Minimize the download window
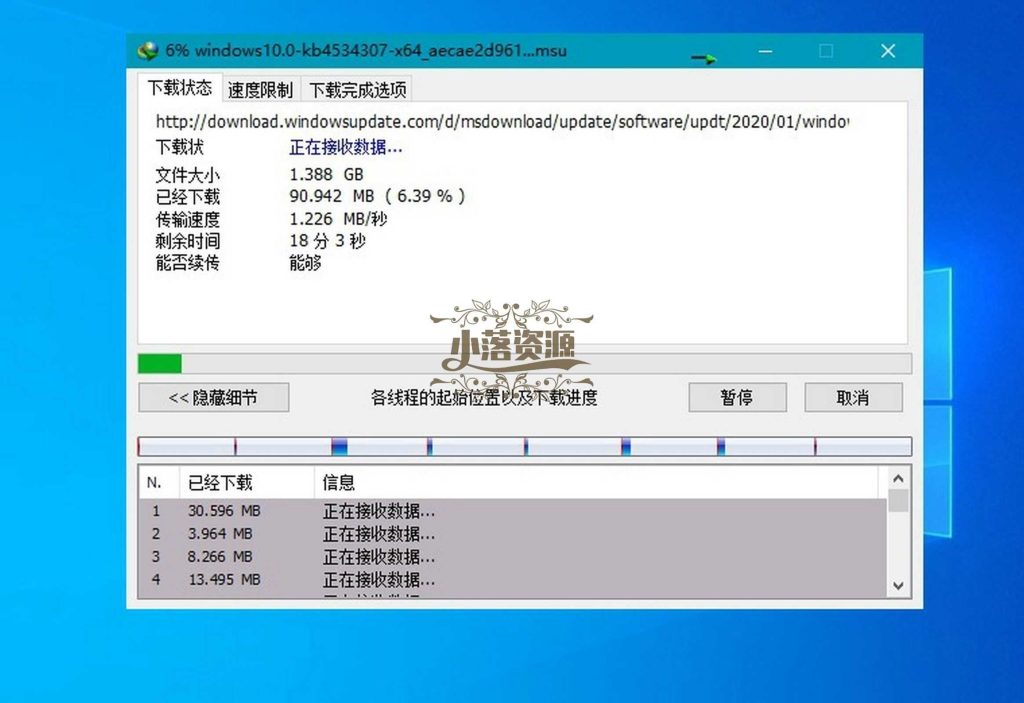Image resolution: width=1024 pixels, height=703 pixels. point(765,51)
